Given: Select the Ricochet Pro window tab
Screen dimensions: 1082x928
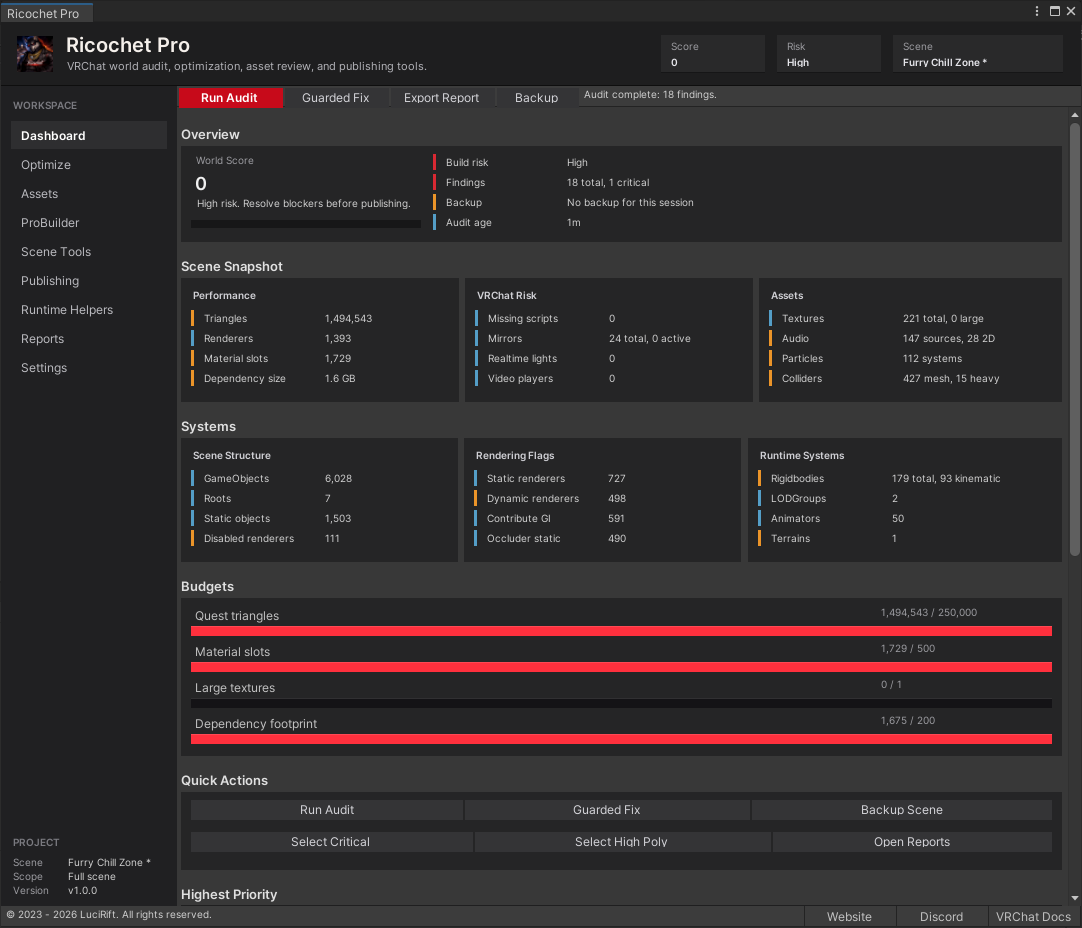Looking at the screenshot, I should [46, 13].
